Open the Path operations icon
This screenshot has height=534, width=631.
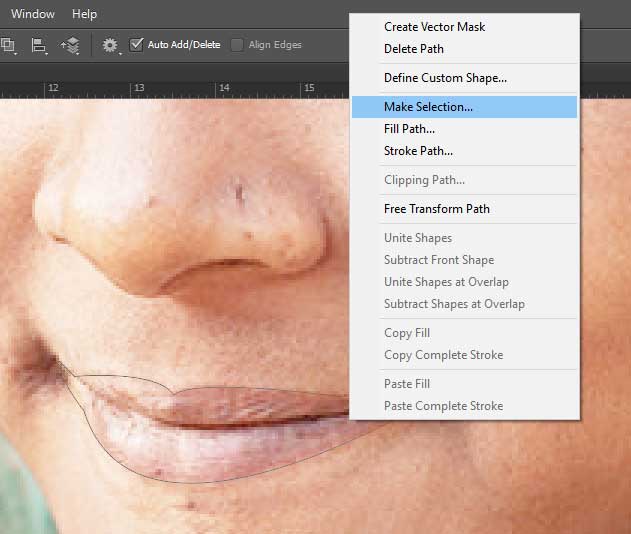(8, 45)
